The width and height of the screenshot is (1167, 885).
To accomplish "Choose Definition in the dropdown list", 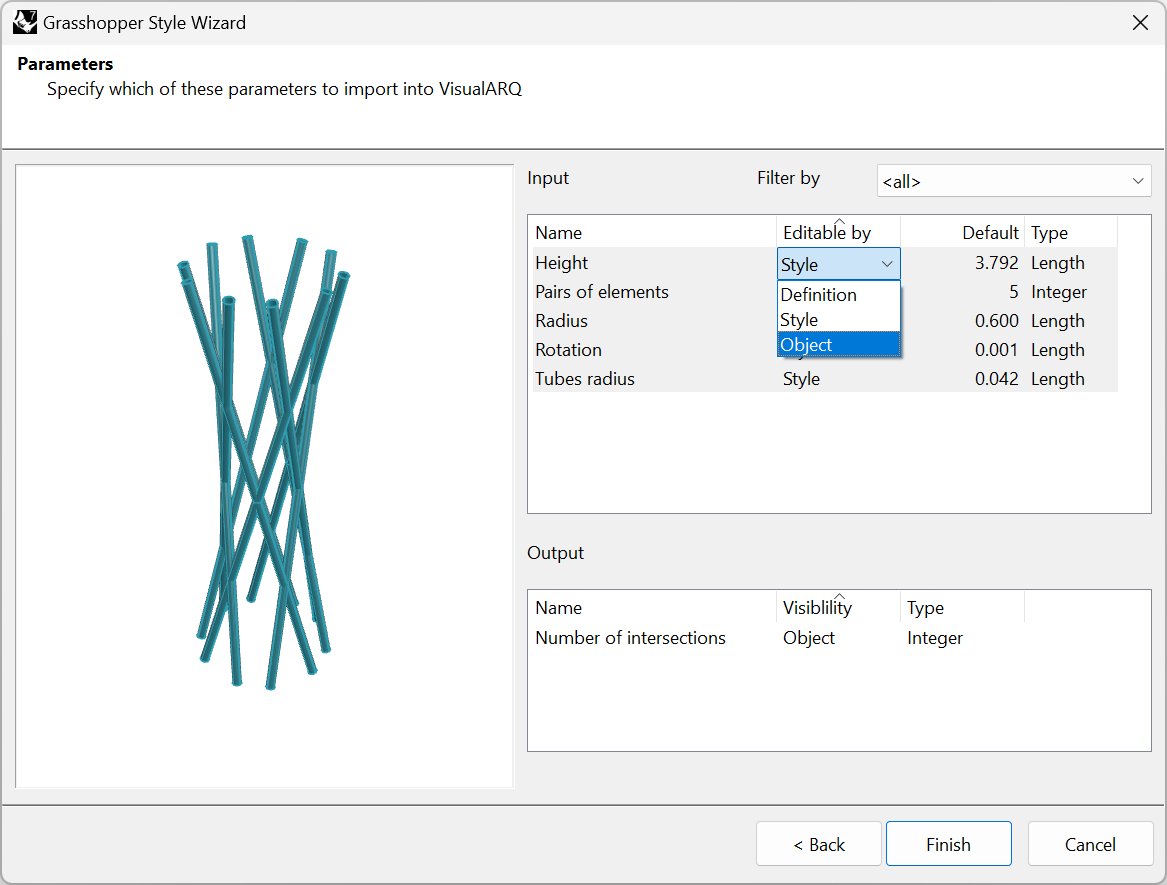I will [x=839, y=295].
